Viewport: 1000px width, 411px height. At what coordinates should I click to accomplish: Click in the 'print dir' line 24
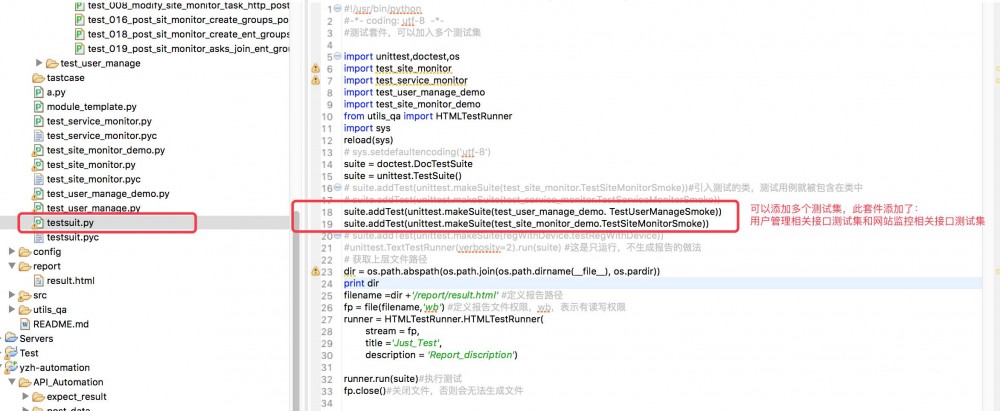coord(361,283)
